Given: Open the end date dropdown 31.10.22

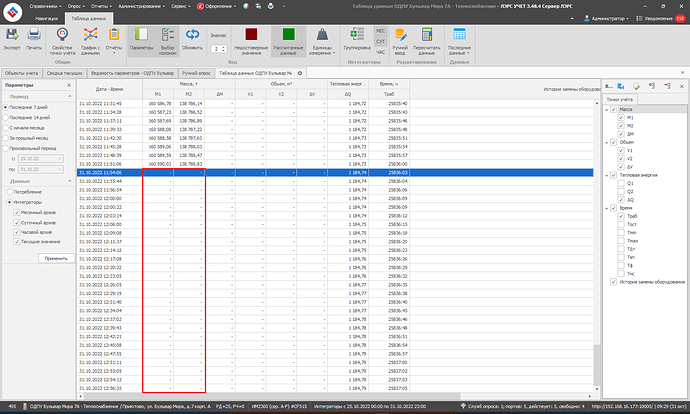Looking at the screenshot, I should coord(60,169).
